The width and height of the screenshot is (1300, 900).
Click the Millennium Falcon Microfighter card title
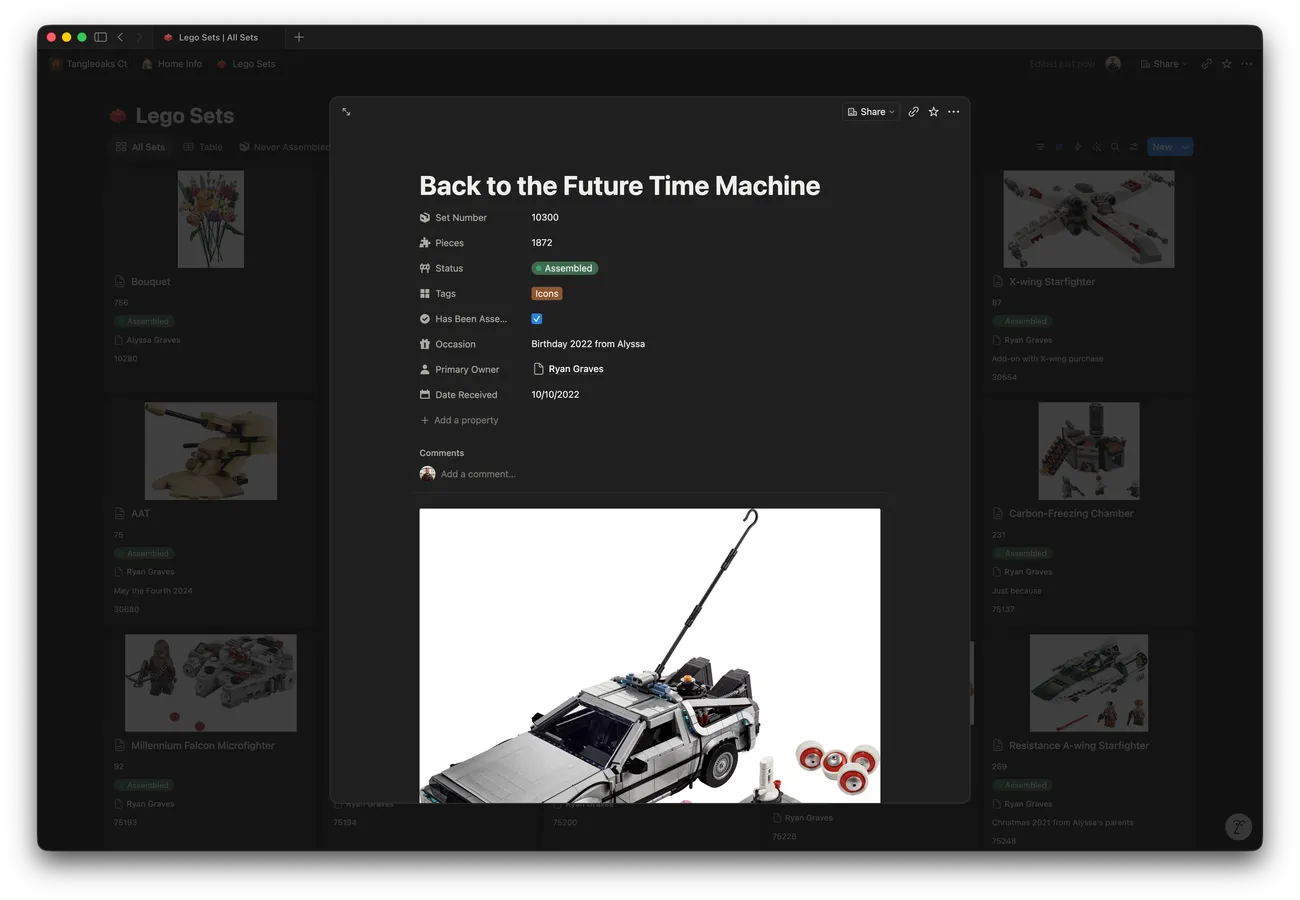click(x=203, y=746)
